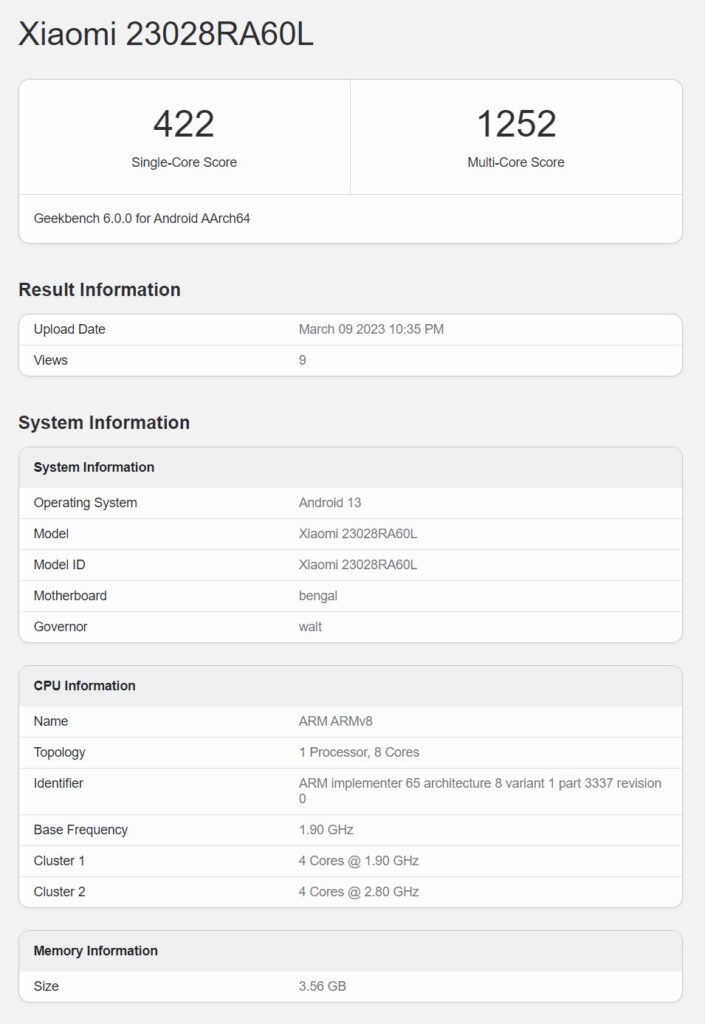The width and height of the screenshot is (705, 1024).
Task: Click the large System Information section heading
Action: click(x=104, y=423)
